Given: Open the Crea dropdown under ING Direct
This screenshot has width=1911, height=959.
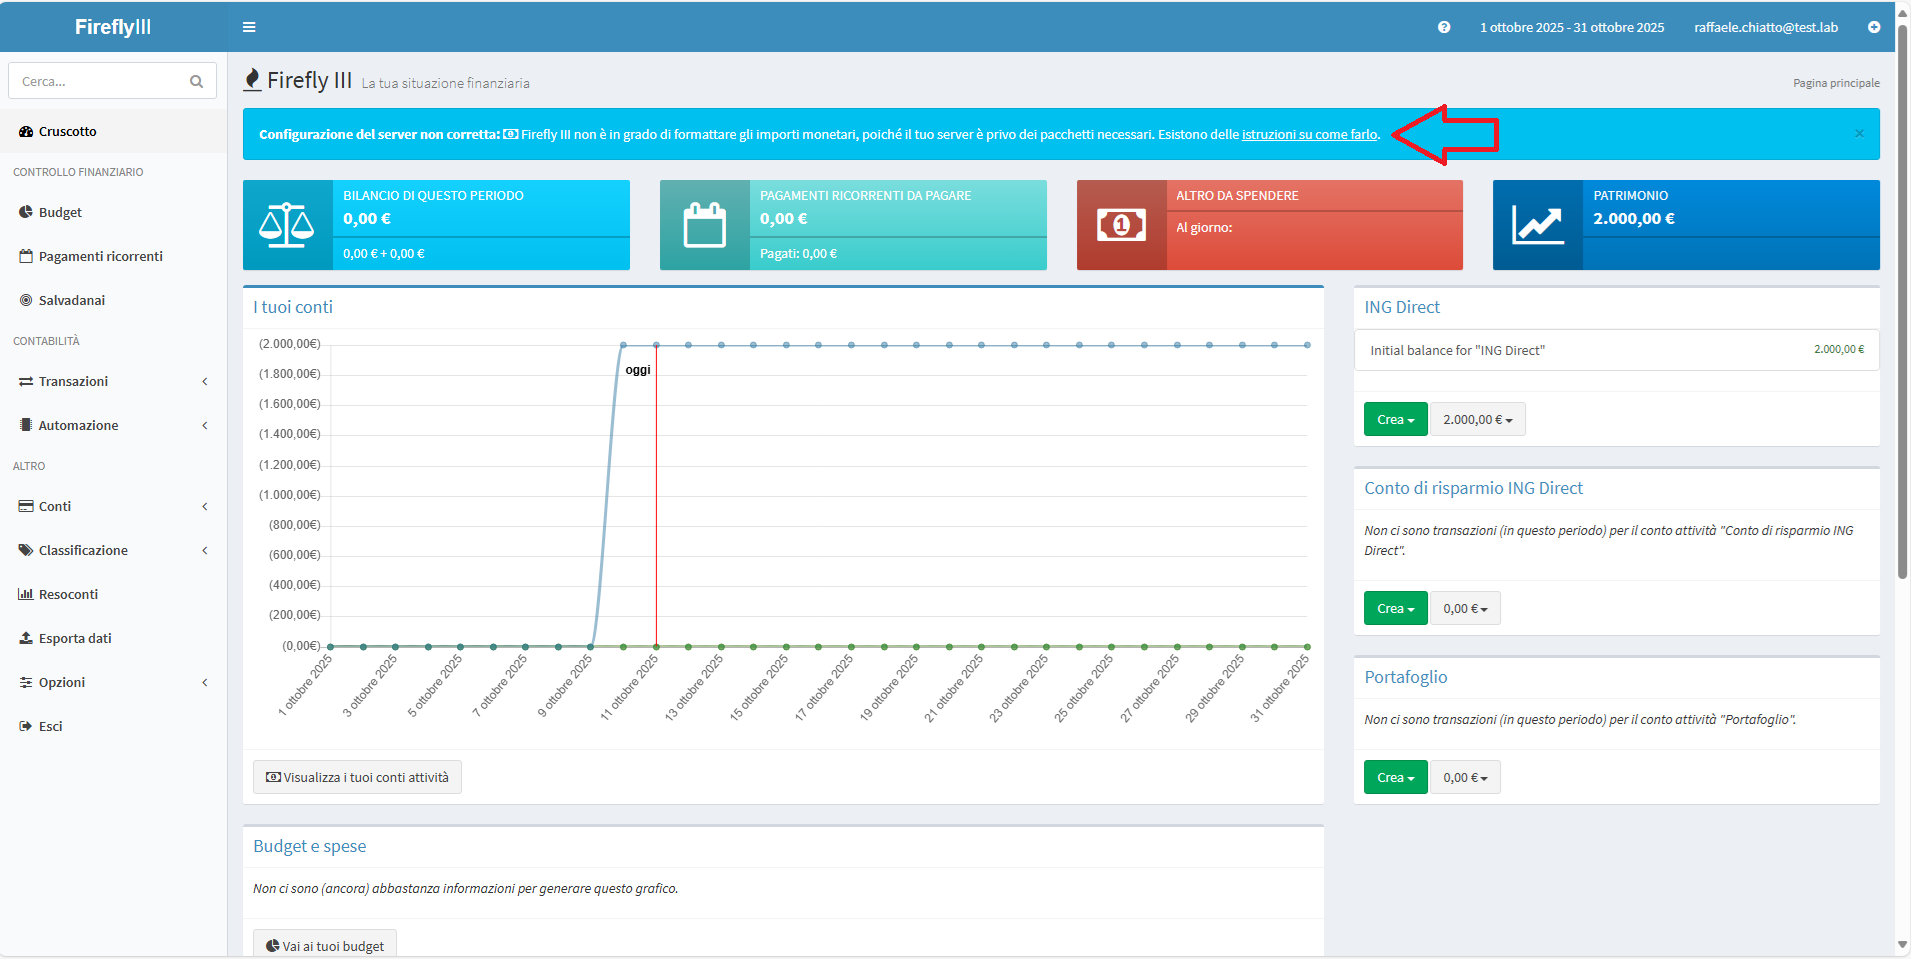Looking at the screenshot, I should (1394, 420).
